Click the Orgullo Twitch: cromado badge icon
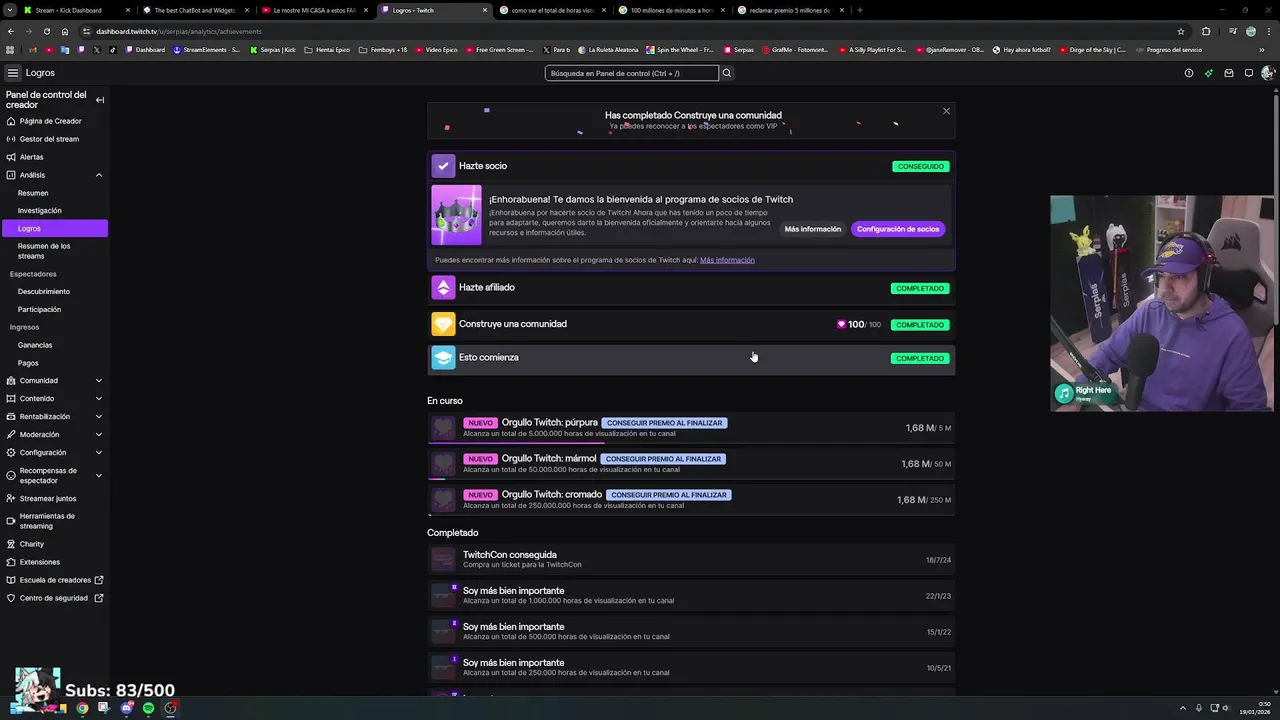The height and width of the screenshot is (720, 1280). tap(443, 500)
